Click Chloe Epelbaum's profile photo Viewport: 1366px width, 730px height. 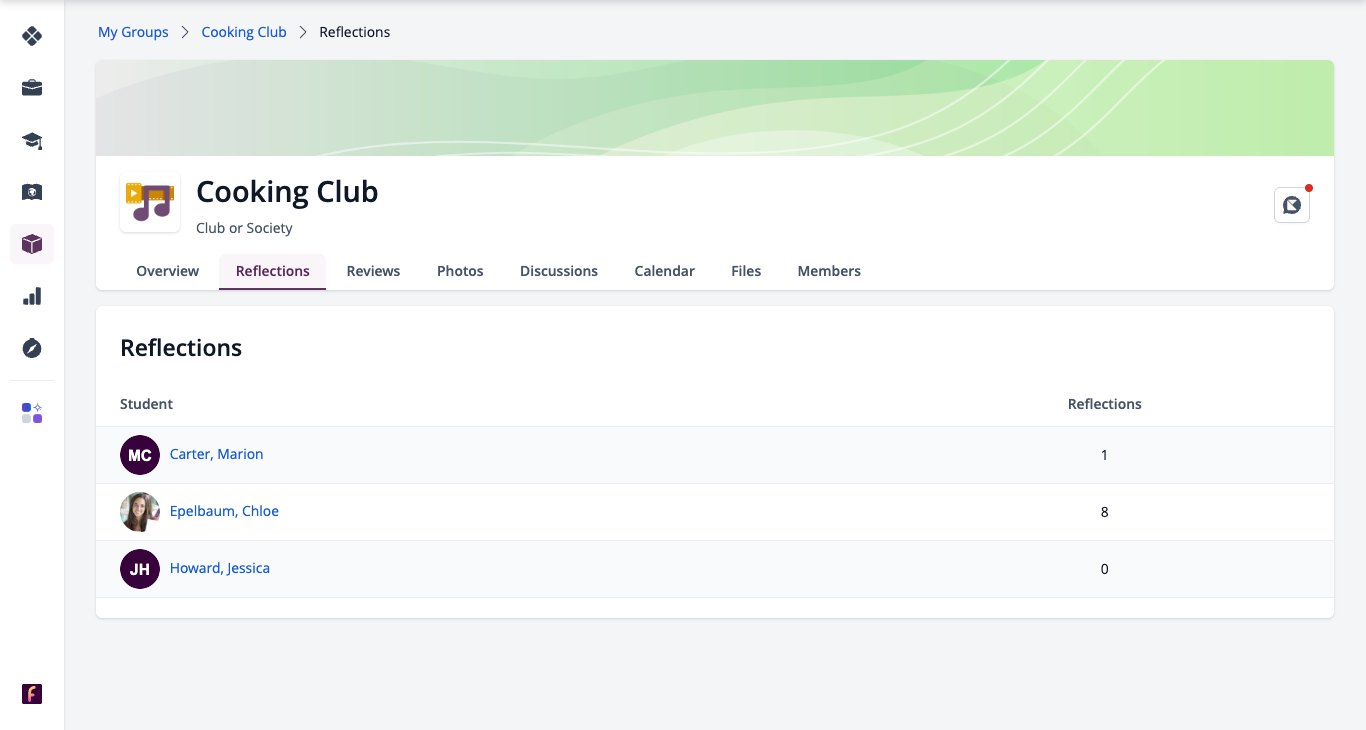click(x=140, y=512)
